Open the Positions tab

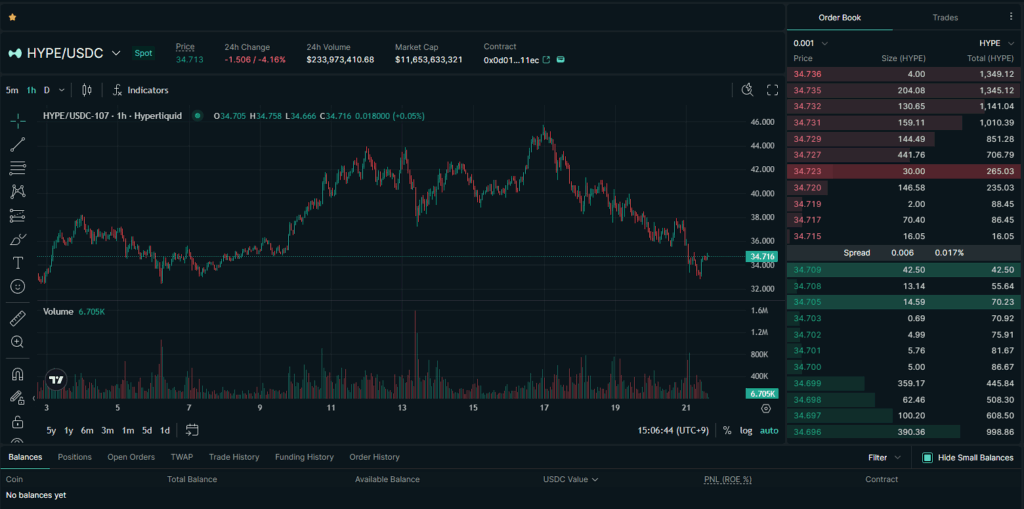[x=74, y=457]
